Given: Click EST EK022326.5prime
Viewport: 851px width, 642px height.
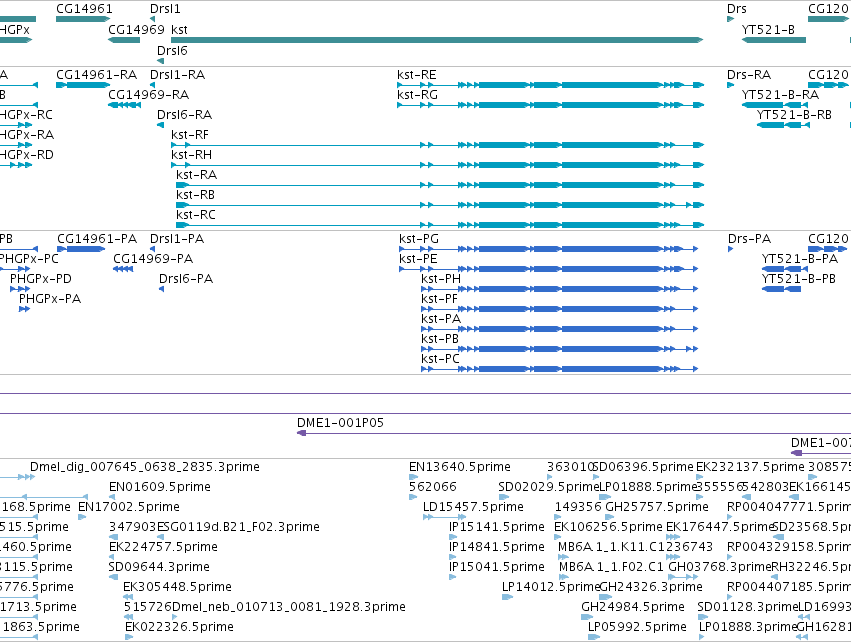Looking at the screenshot, I should point(180,627).
